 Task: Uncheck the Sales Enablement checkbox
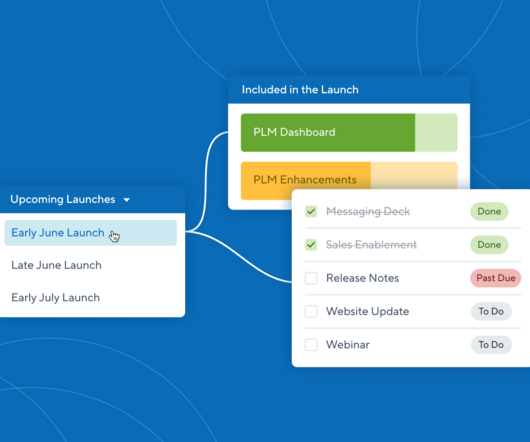click(x=311, y=245)
